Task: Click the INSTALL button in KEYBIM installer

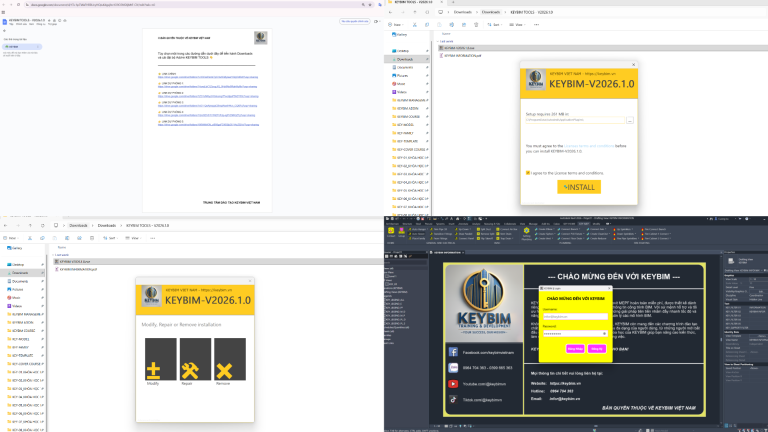Action: [579, 187]
